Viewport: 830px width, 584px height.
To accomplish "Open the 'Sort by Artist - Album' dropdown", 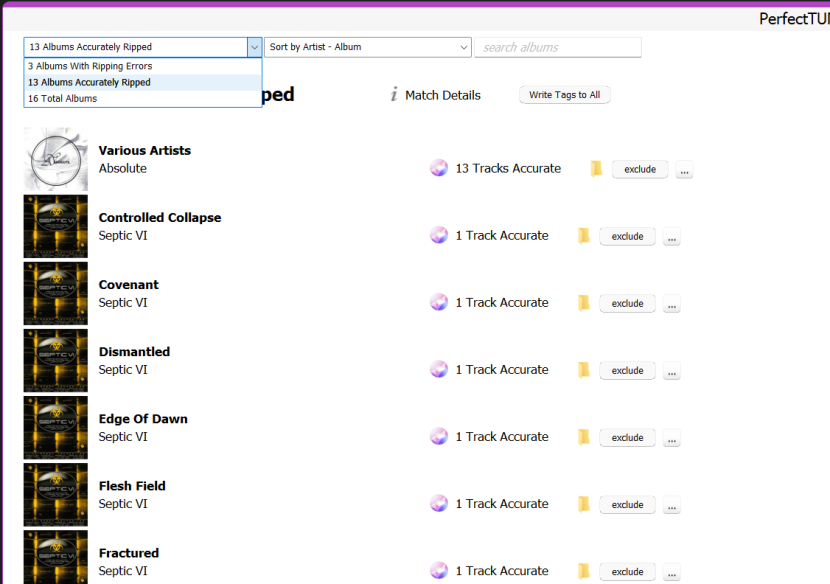I will pyautogui.click(x=367, y=47).
